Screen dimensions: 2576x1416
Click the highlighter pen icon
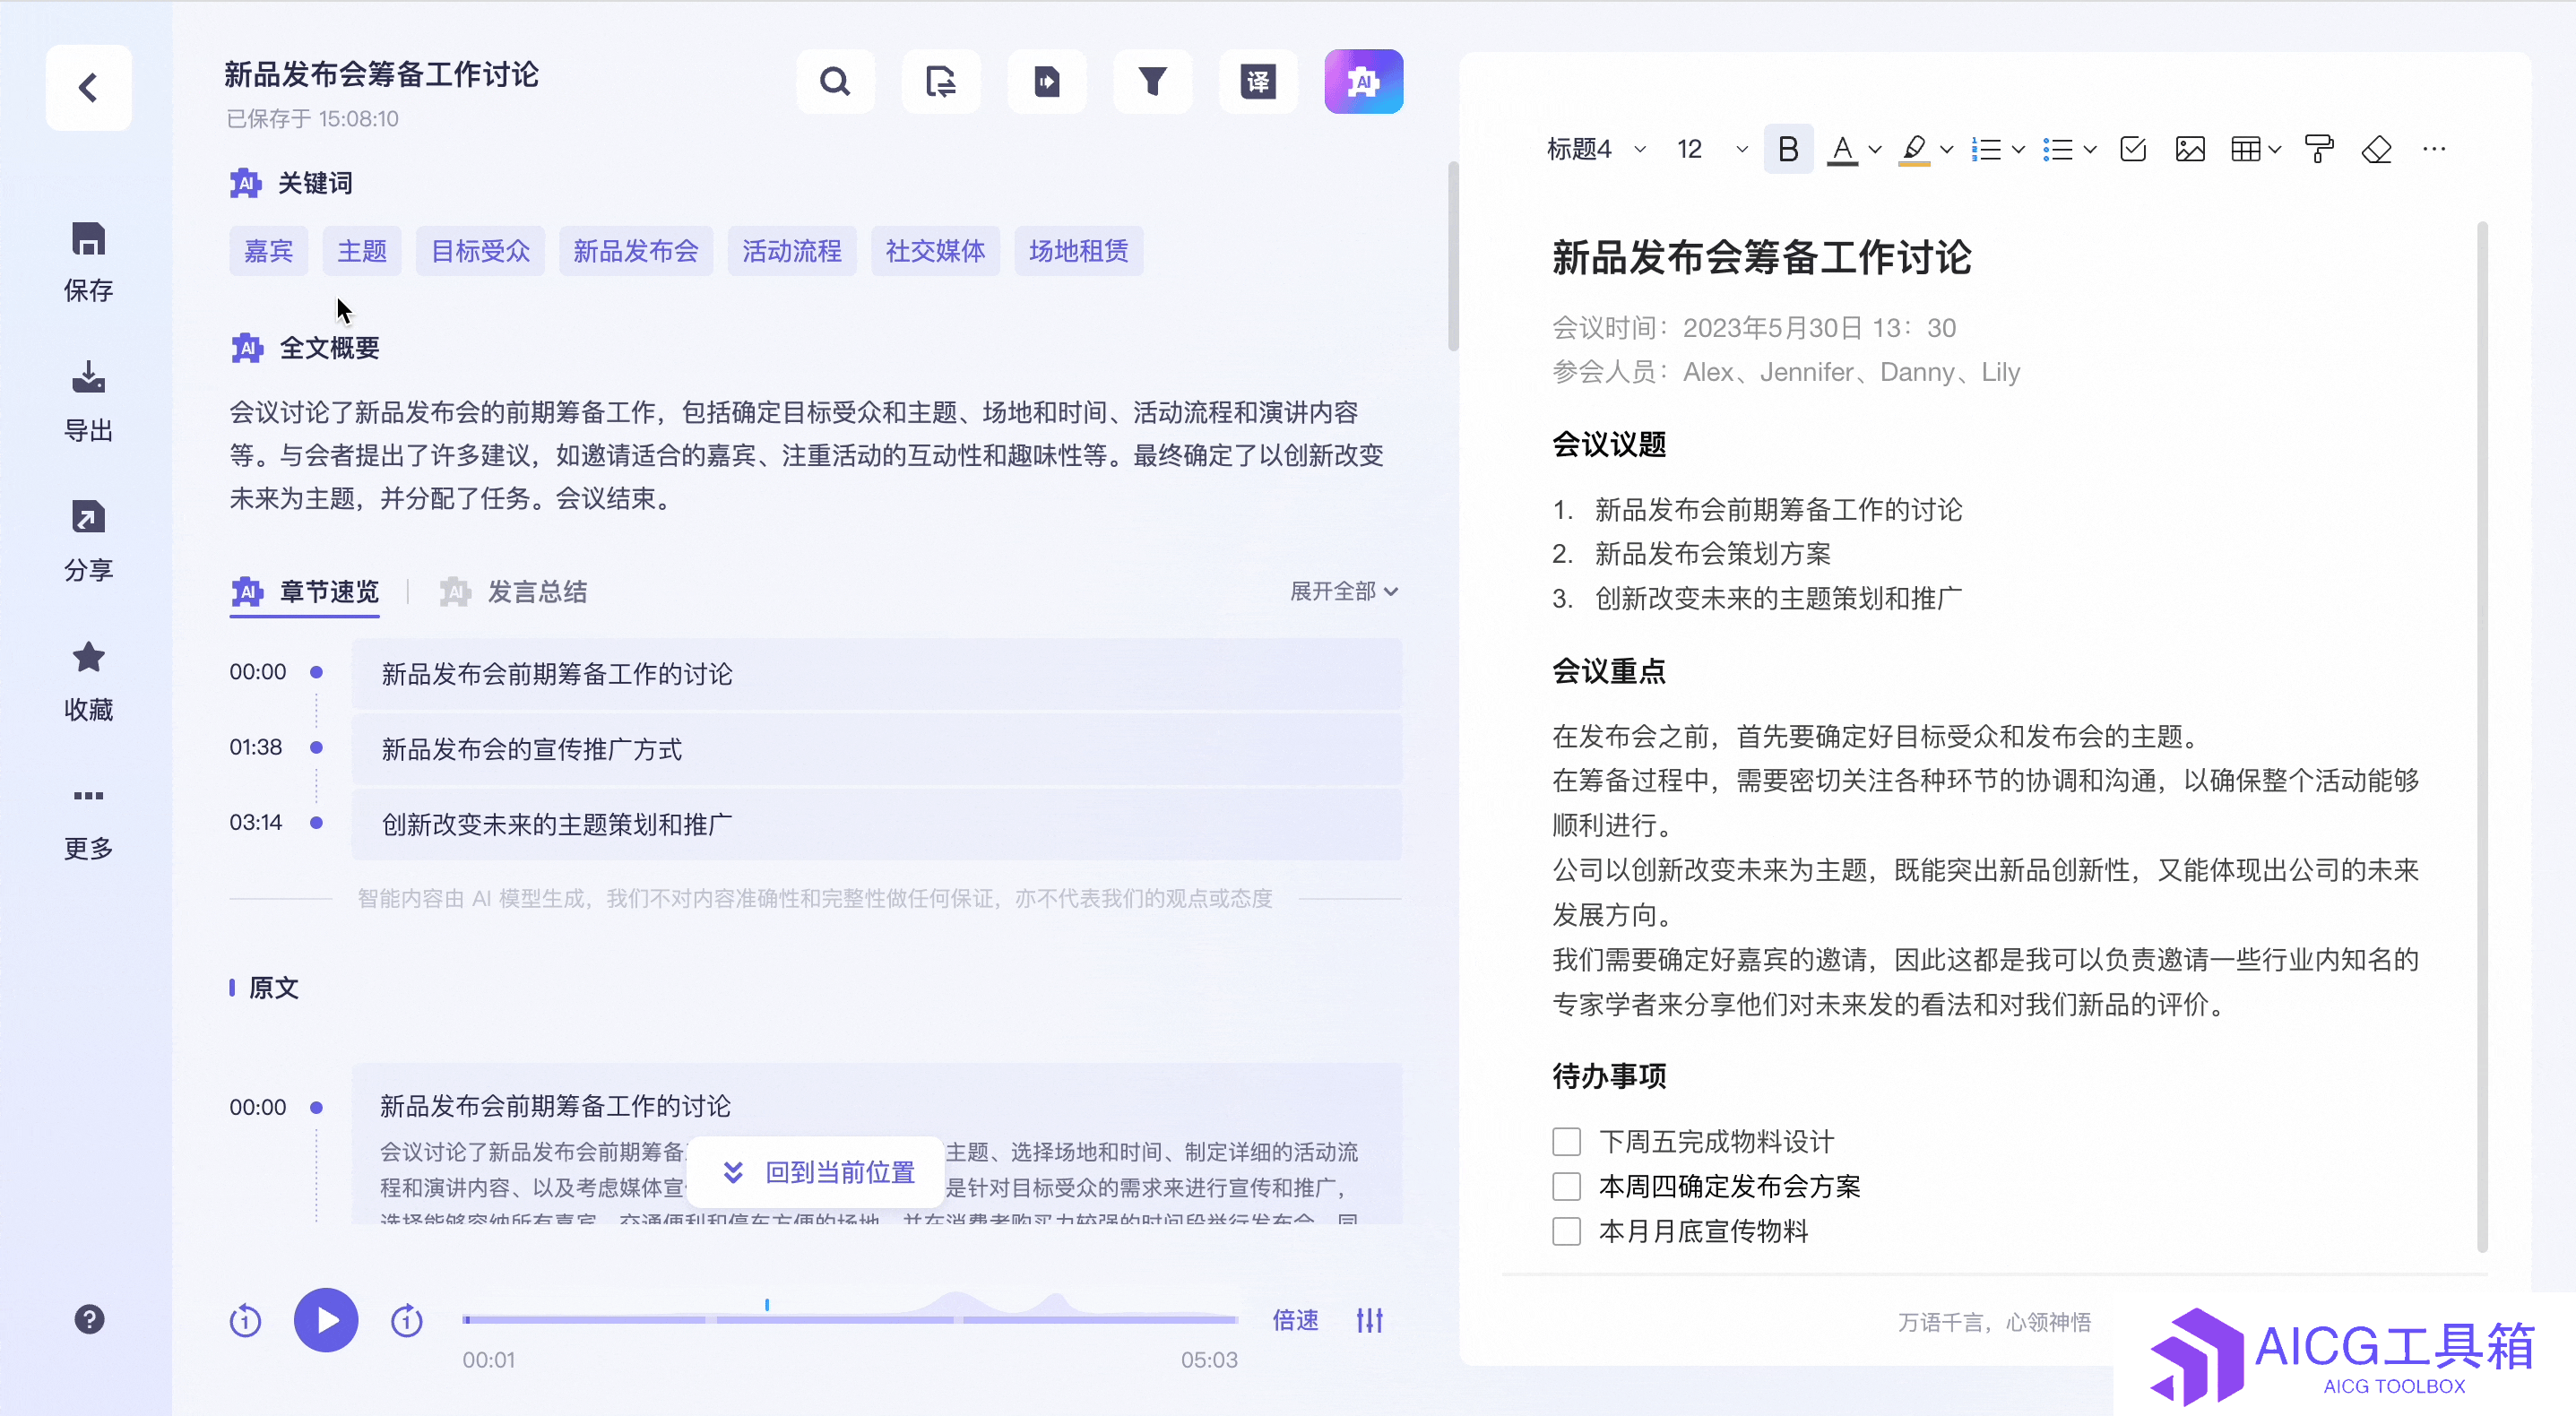[x=1914, y=150]
